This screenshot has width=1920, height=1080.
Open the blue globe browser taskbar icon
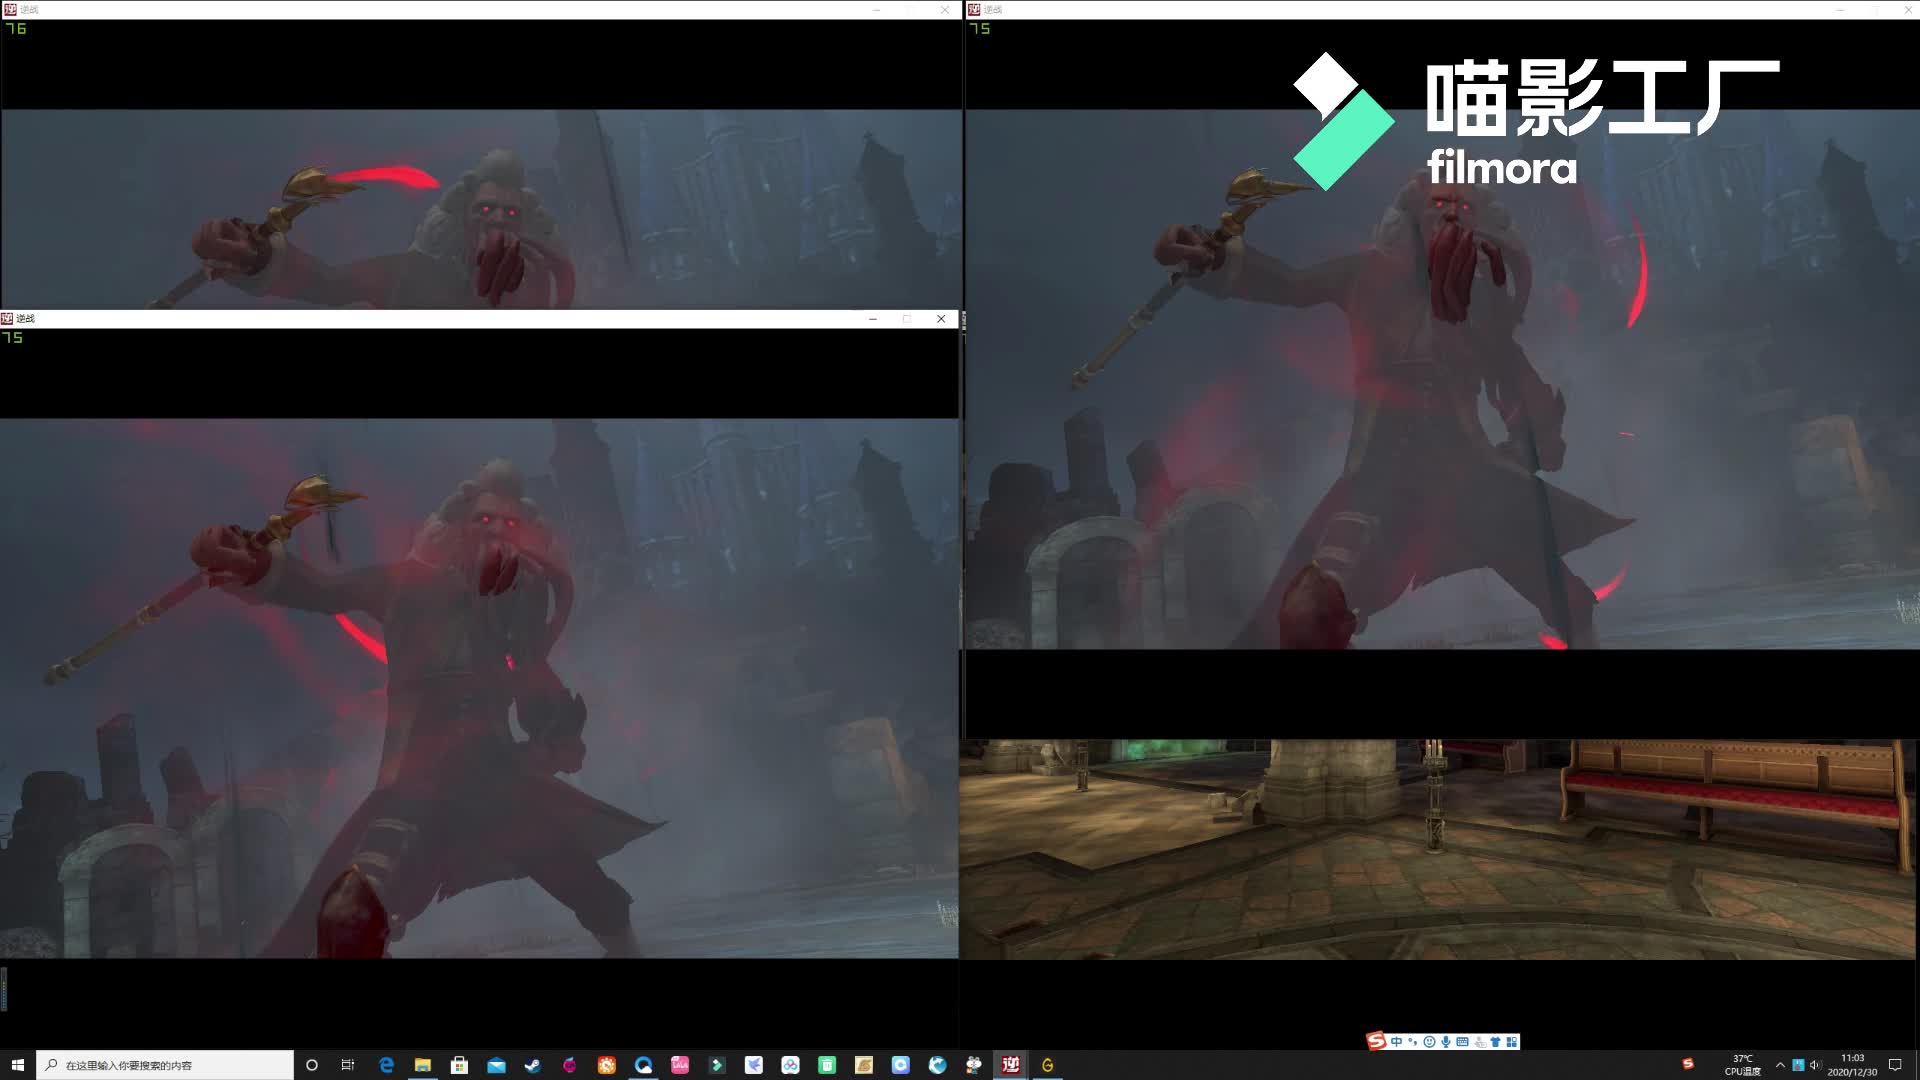pos(937,1065)
